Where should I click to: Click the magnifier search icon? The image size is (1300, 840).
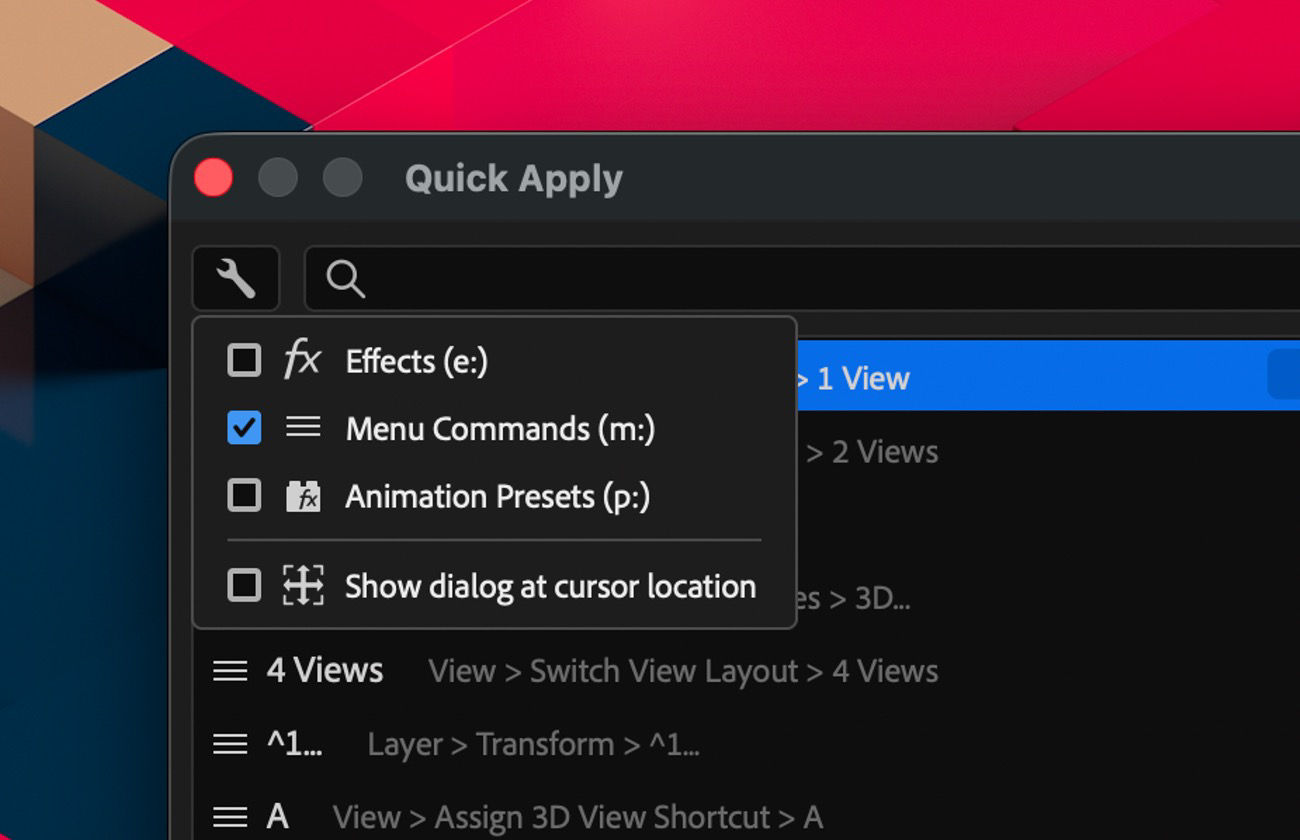tap(345, 279)
